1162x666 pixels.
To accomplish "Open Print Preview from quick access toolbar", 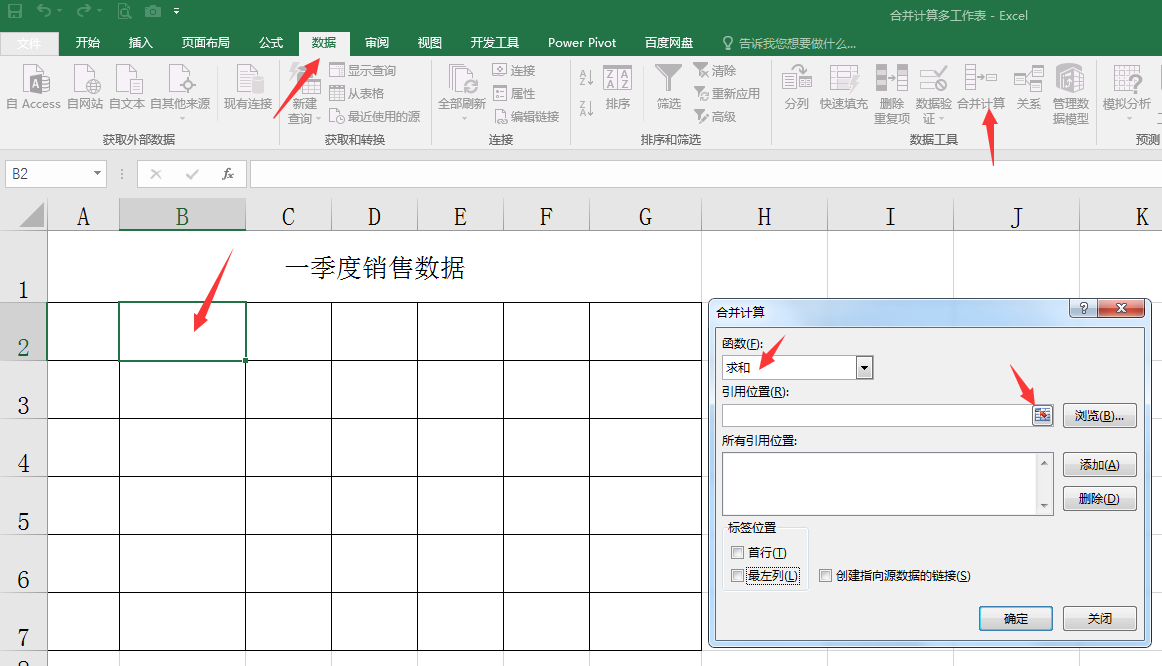I will coord(124,11).
